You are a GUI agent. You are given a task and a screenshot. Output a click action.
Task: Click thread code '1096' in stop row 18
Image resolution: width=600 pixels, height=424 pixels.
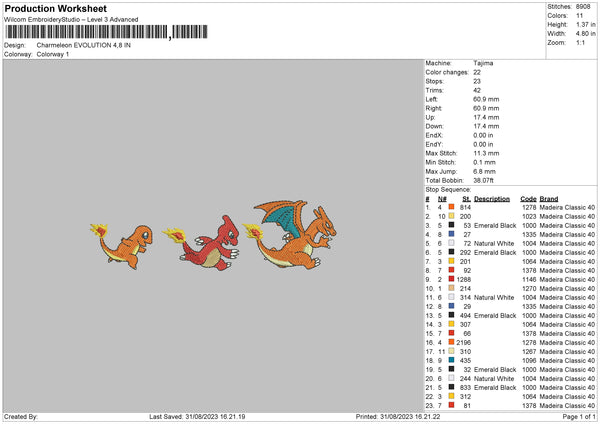coord(529,360)
